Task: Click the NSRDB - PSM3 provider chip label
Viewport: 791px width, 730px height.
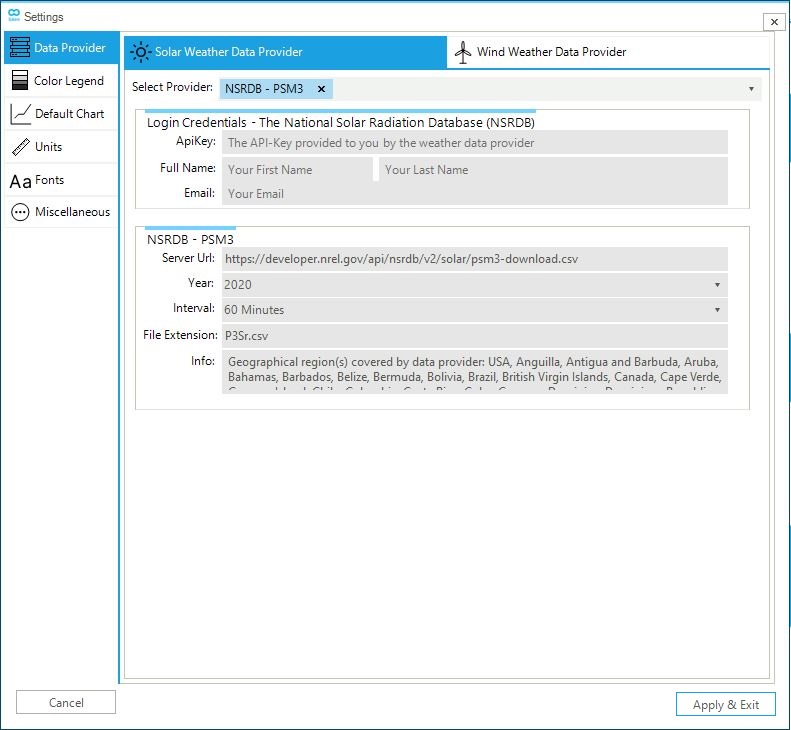Action: pyautogui.click(x=264, y=89)
